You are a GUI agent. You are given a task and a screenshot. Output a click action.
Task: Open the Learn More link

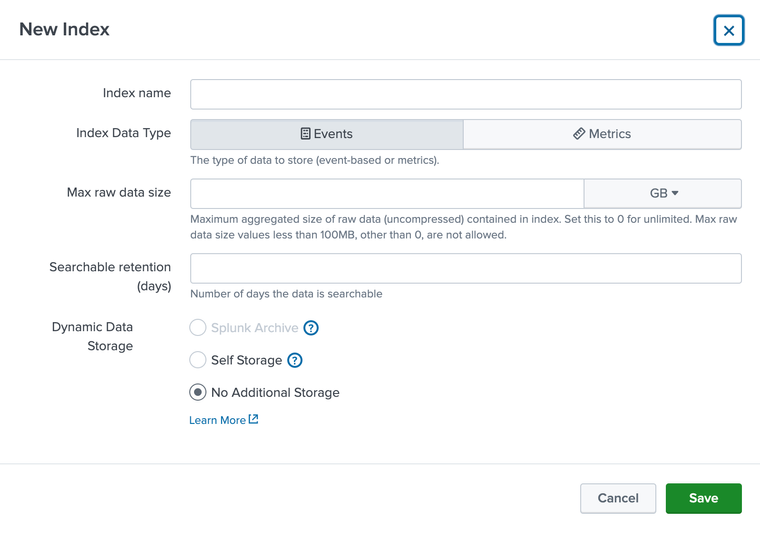click(x=217, y=420)
